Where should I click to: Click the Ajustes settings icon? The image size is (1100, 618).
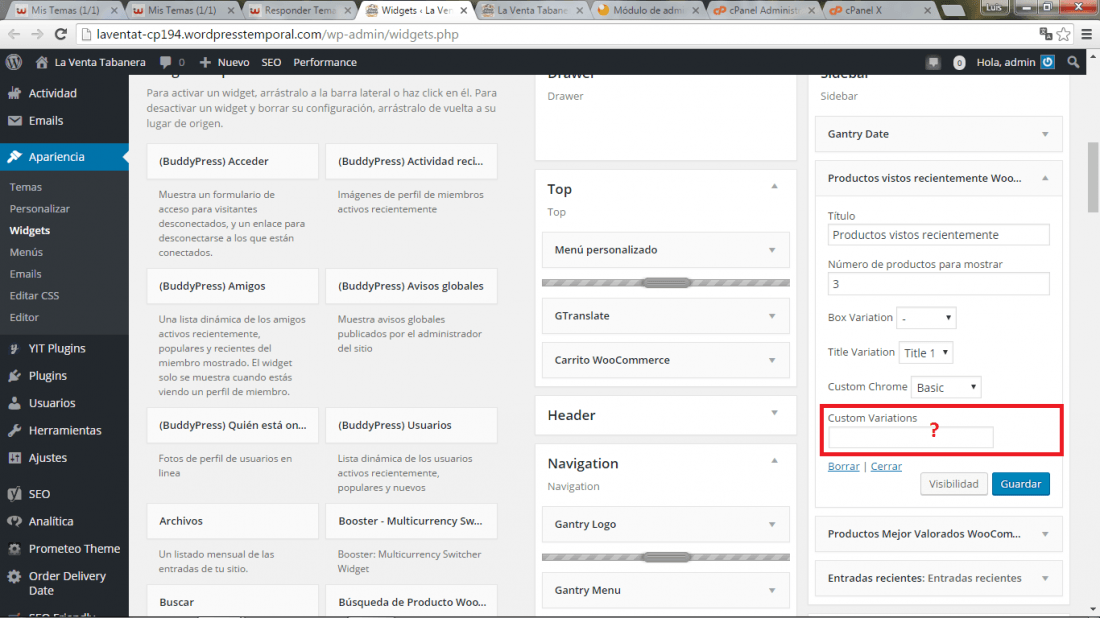point(15,458)
